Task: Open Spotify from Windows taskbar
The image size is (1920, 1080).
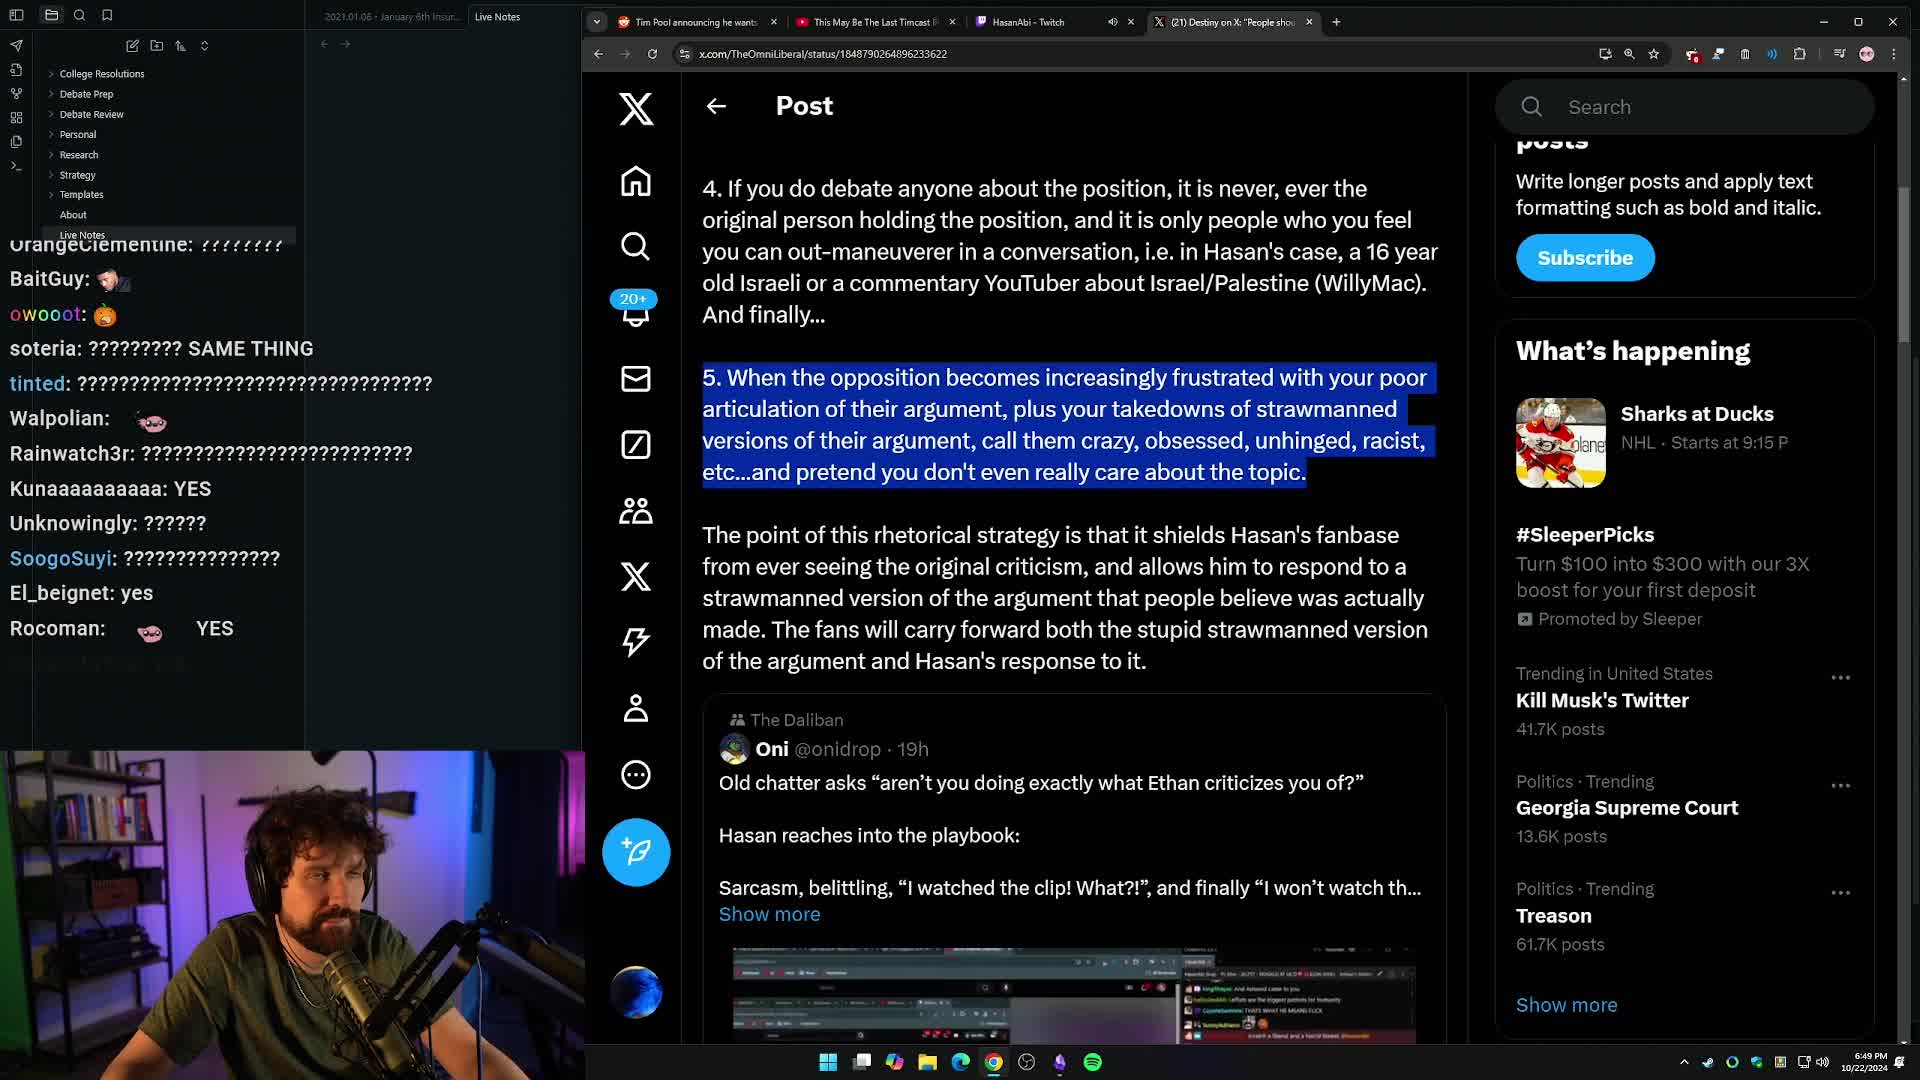Action: (1093, 1062)
